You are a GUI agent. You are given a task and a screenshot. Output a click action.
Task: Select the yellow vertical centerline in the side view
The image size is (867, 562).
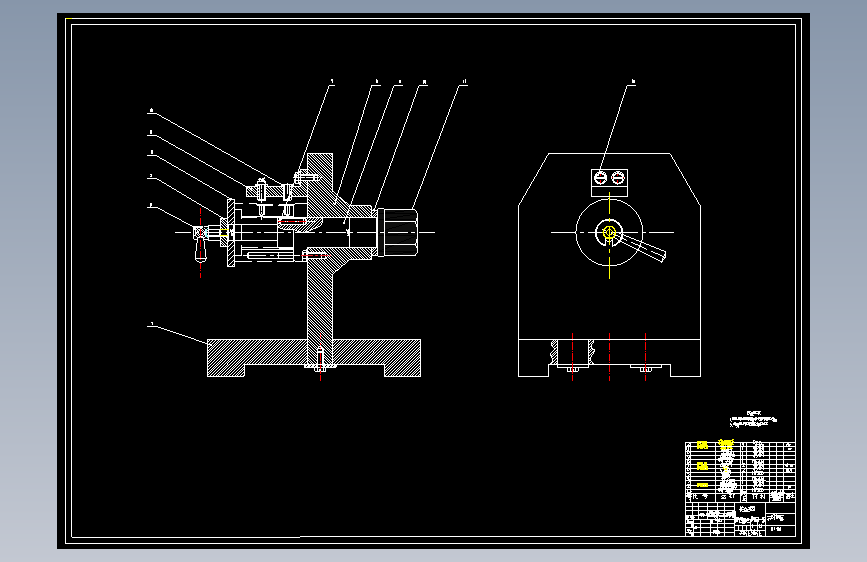pos(609,235)
